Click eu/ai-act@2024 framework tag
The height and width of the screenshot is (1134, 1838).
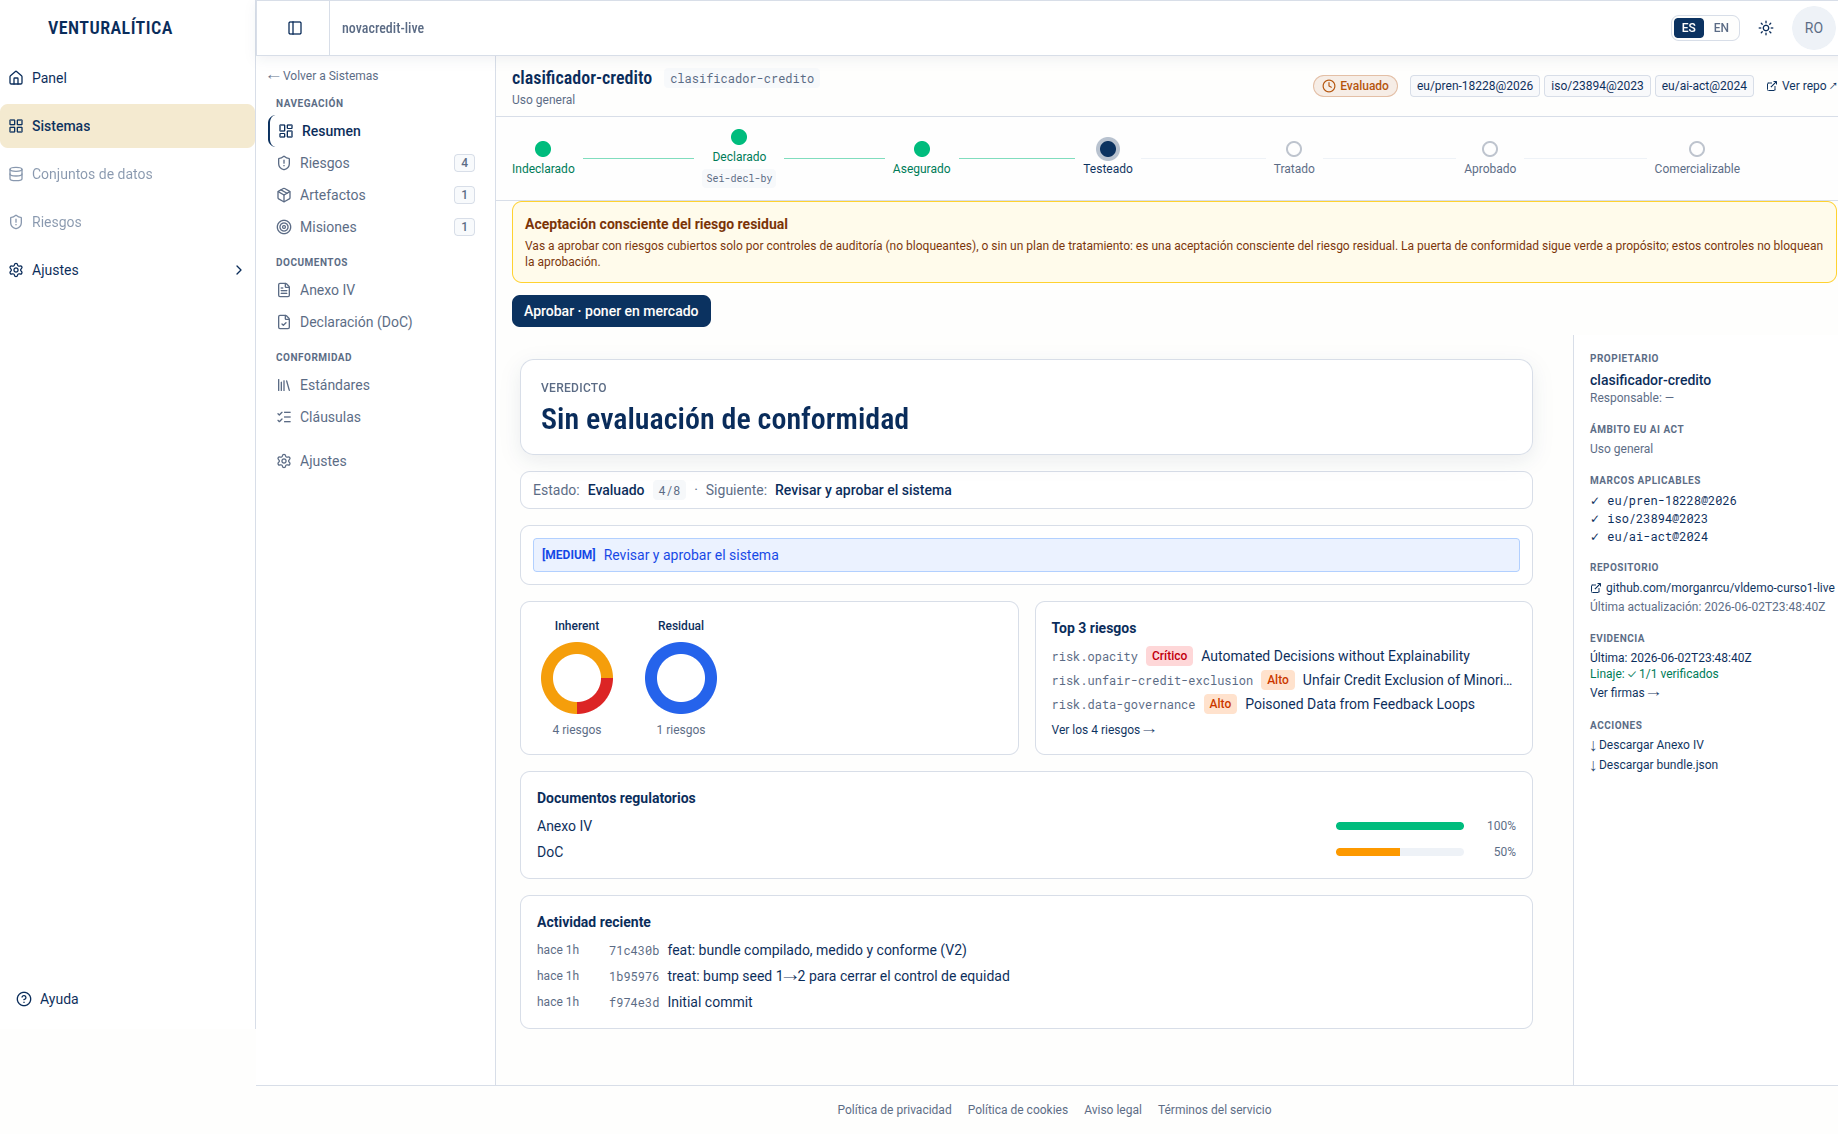tap(1704, 86)
